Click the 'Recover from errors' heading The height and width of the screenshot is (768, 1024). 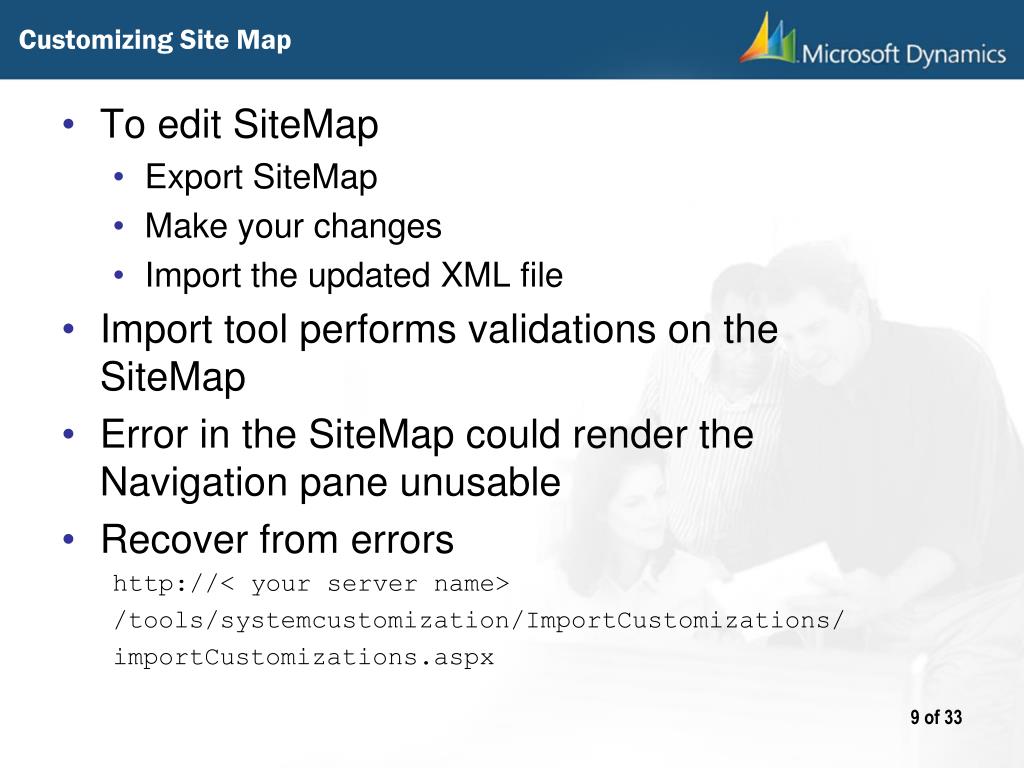pos(277,539)
